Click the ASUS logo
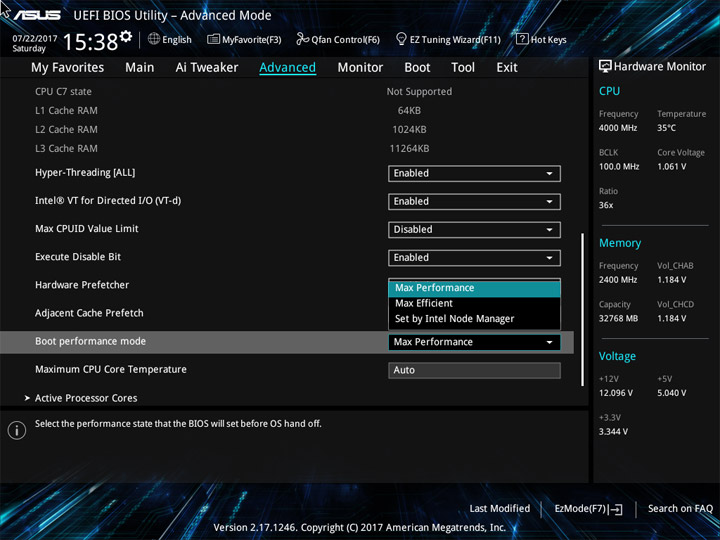The image size is (720, 540). 37,15
